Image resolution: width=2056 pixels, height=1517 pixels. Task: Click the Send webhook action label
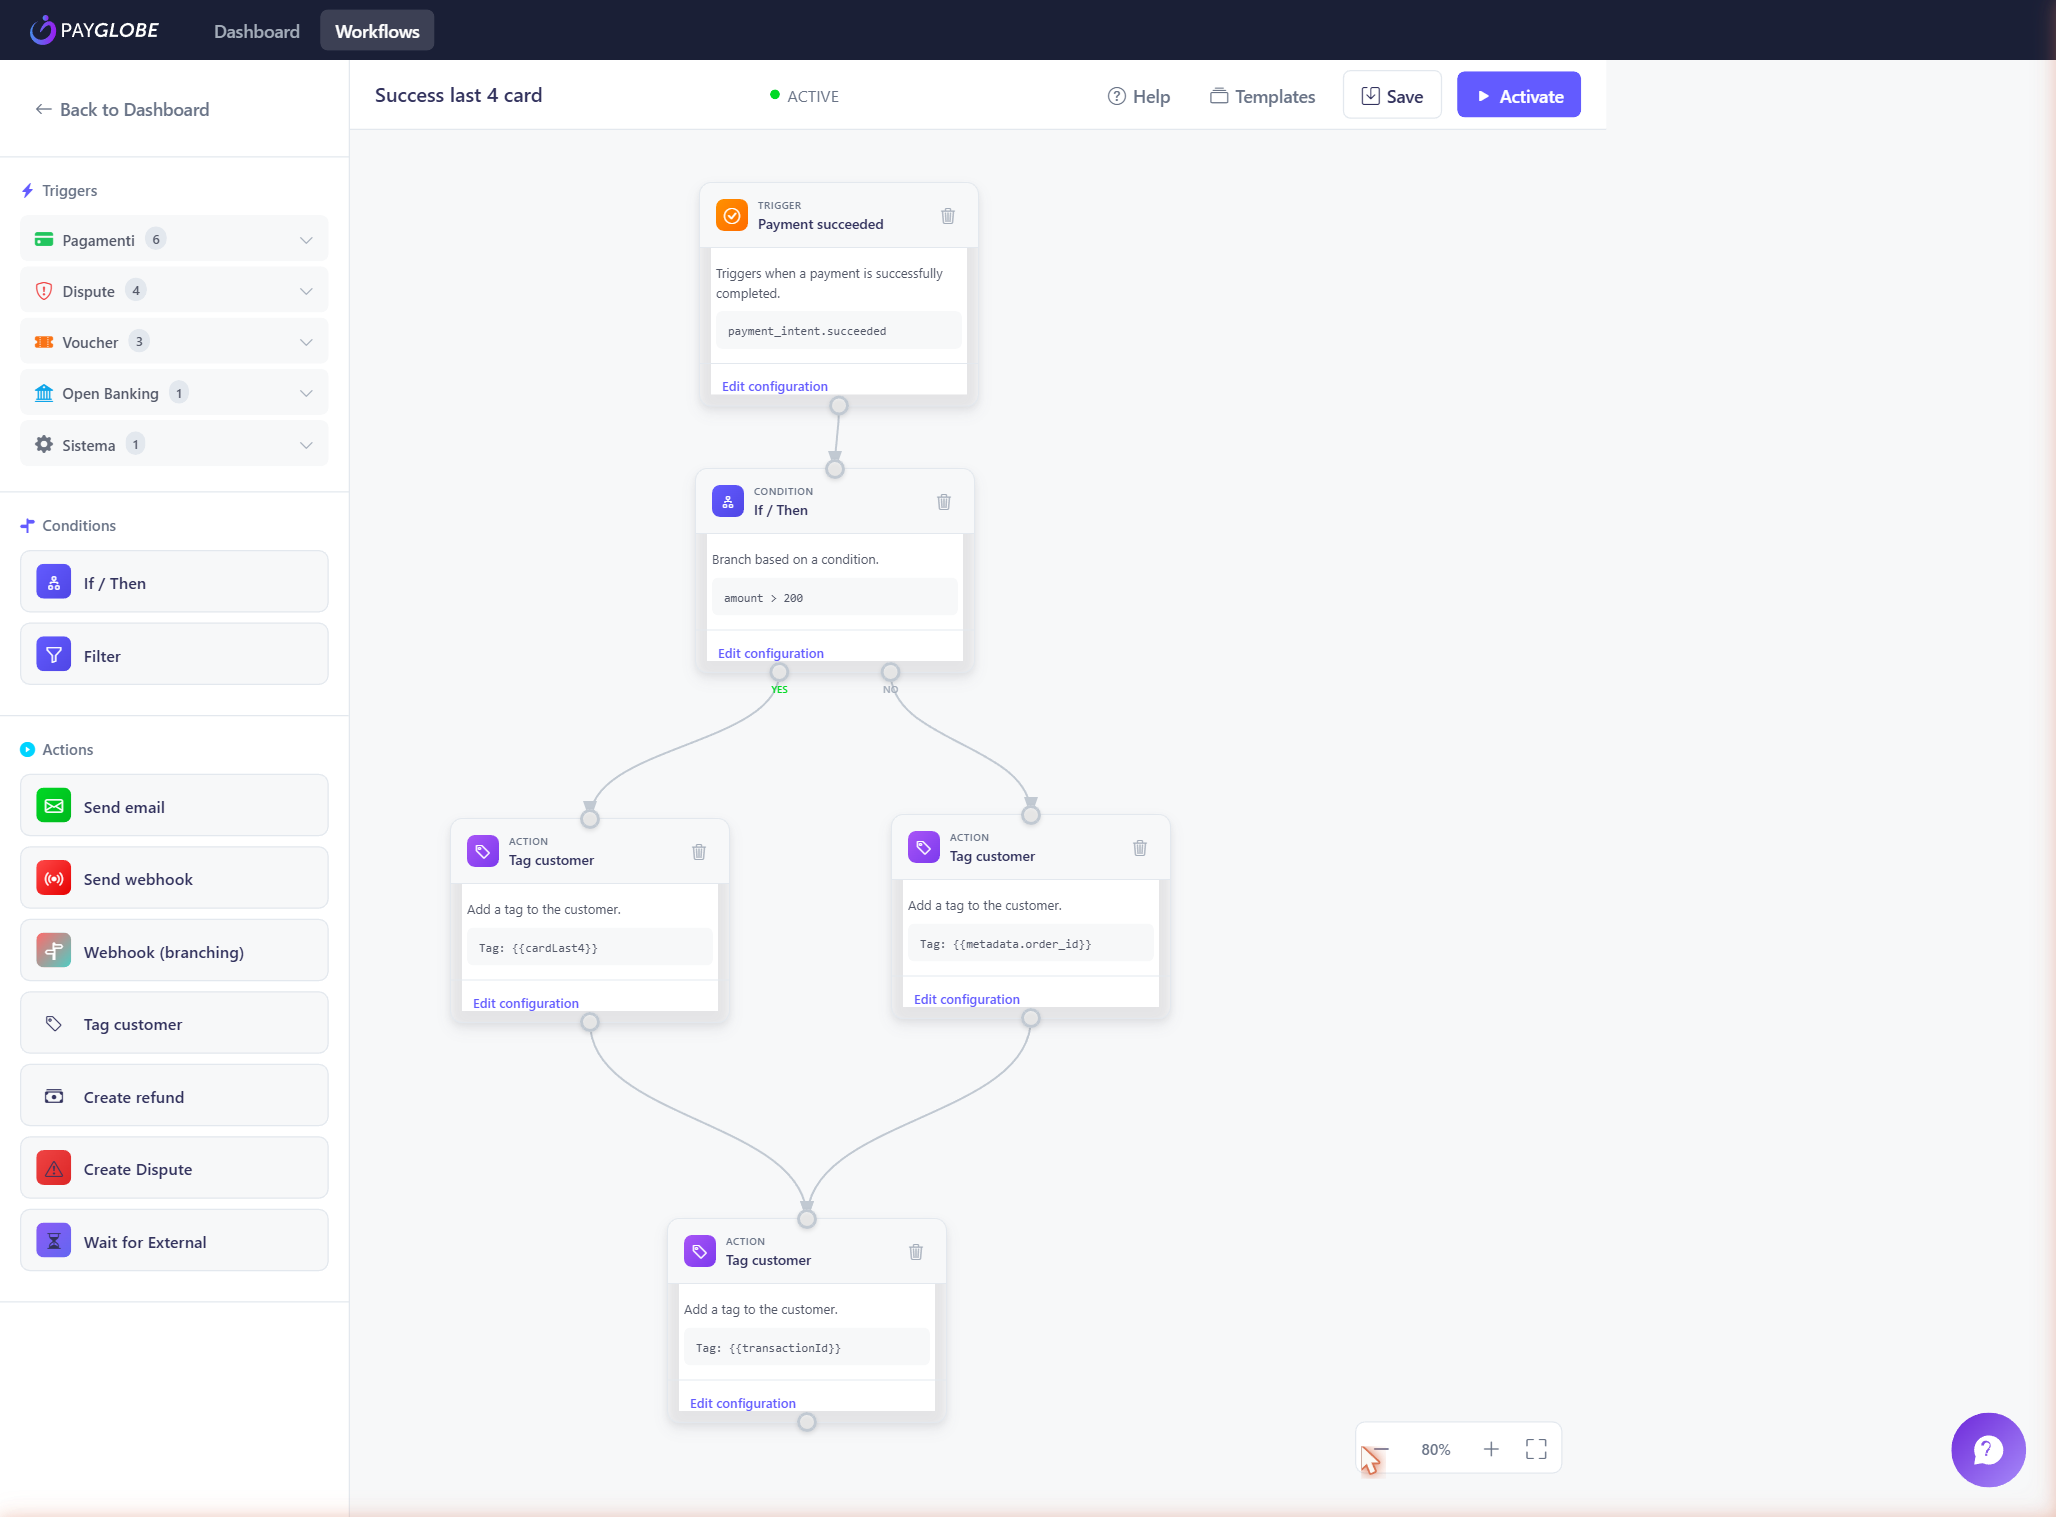pyautogui.click(x=138, y=879)
